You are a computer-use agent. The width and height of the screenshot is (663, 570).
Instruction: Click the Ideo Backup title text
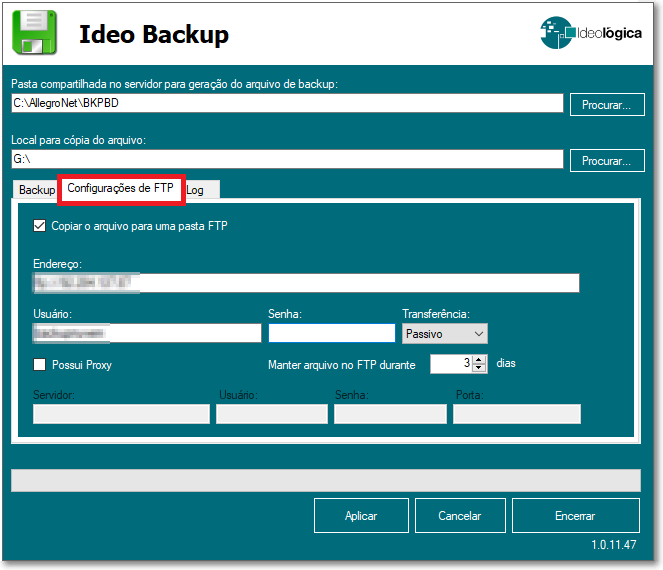click(154, 34)
